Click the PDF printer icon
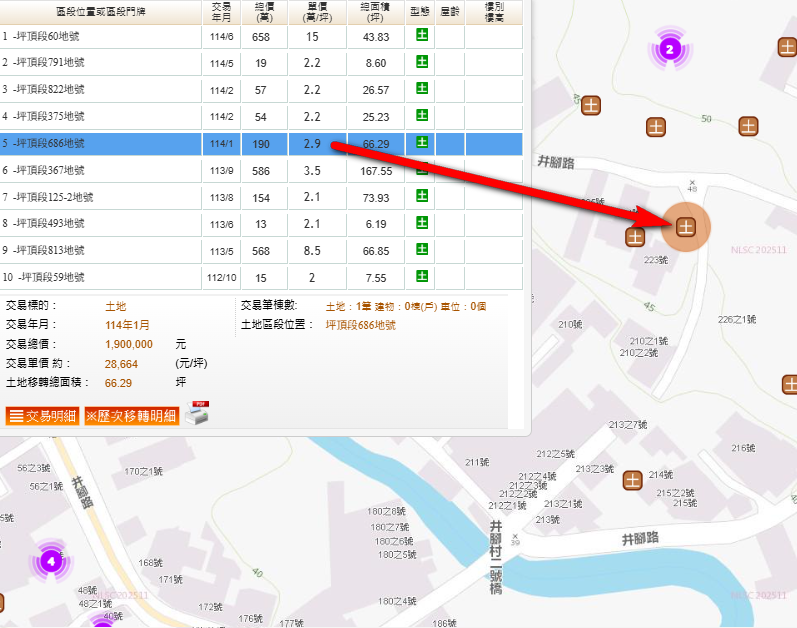The height and width of the screenshot is (628, 797). [197, 412]
